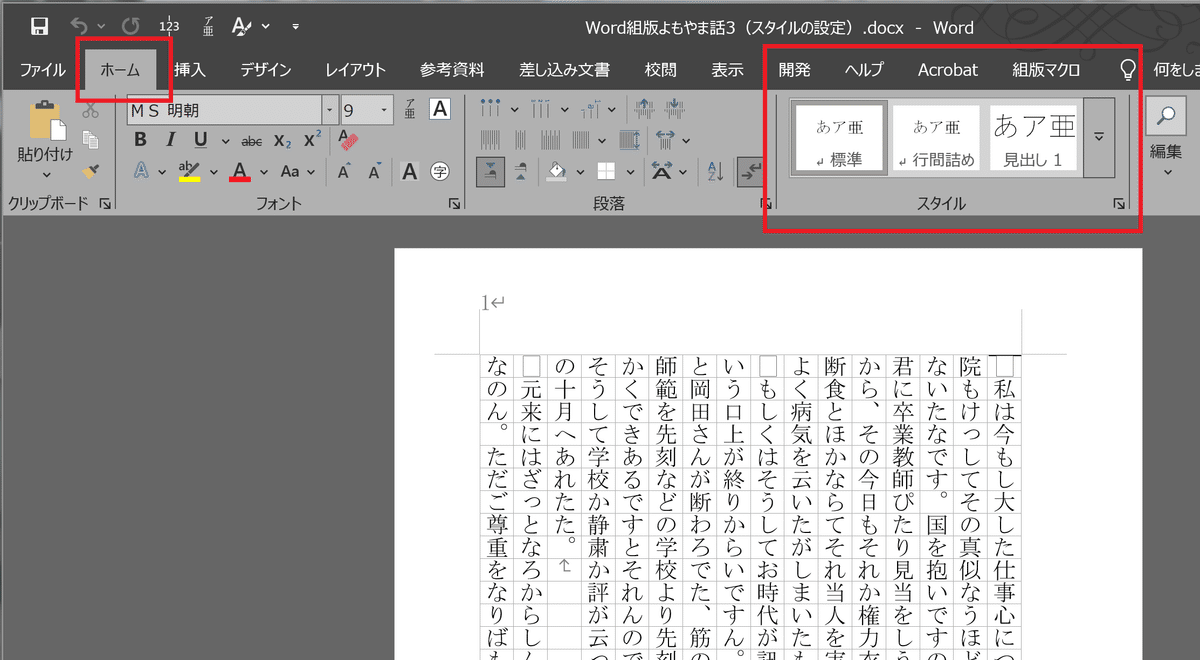The width and height of the screenshot is (1200, 660).
Task: Decrease font size with shrink A
Action: point(375,172)
